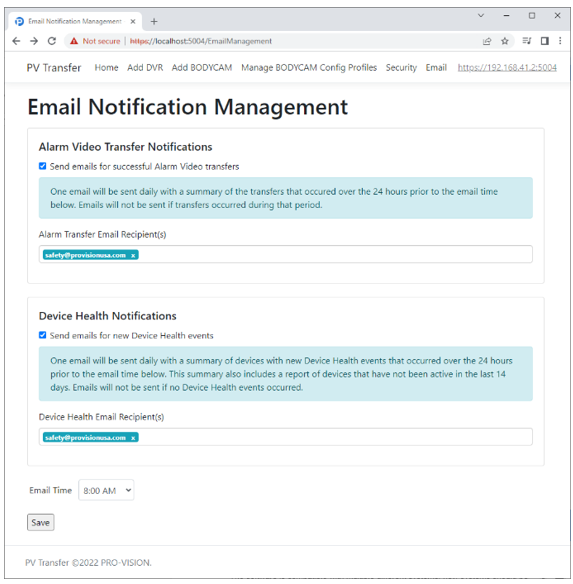Remove safety@provisionusa.com from Device Health recipients
573x584 pixels.
[133, 438]
